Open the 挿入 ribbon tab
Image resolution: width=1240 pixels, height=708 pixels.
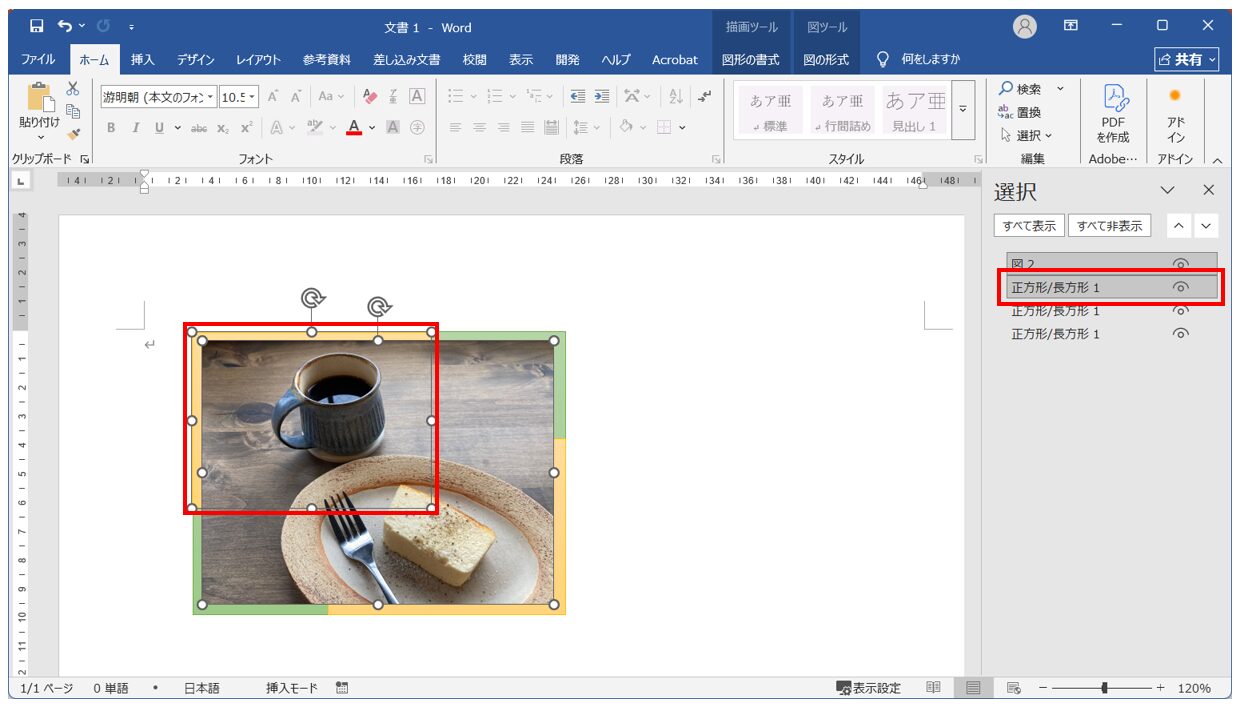click(x=143, y=60)
